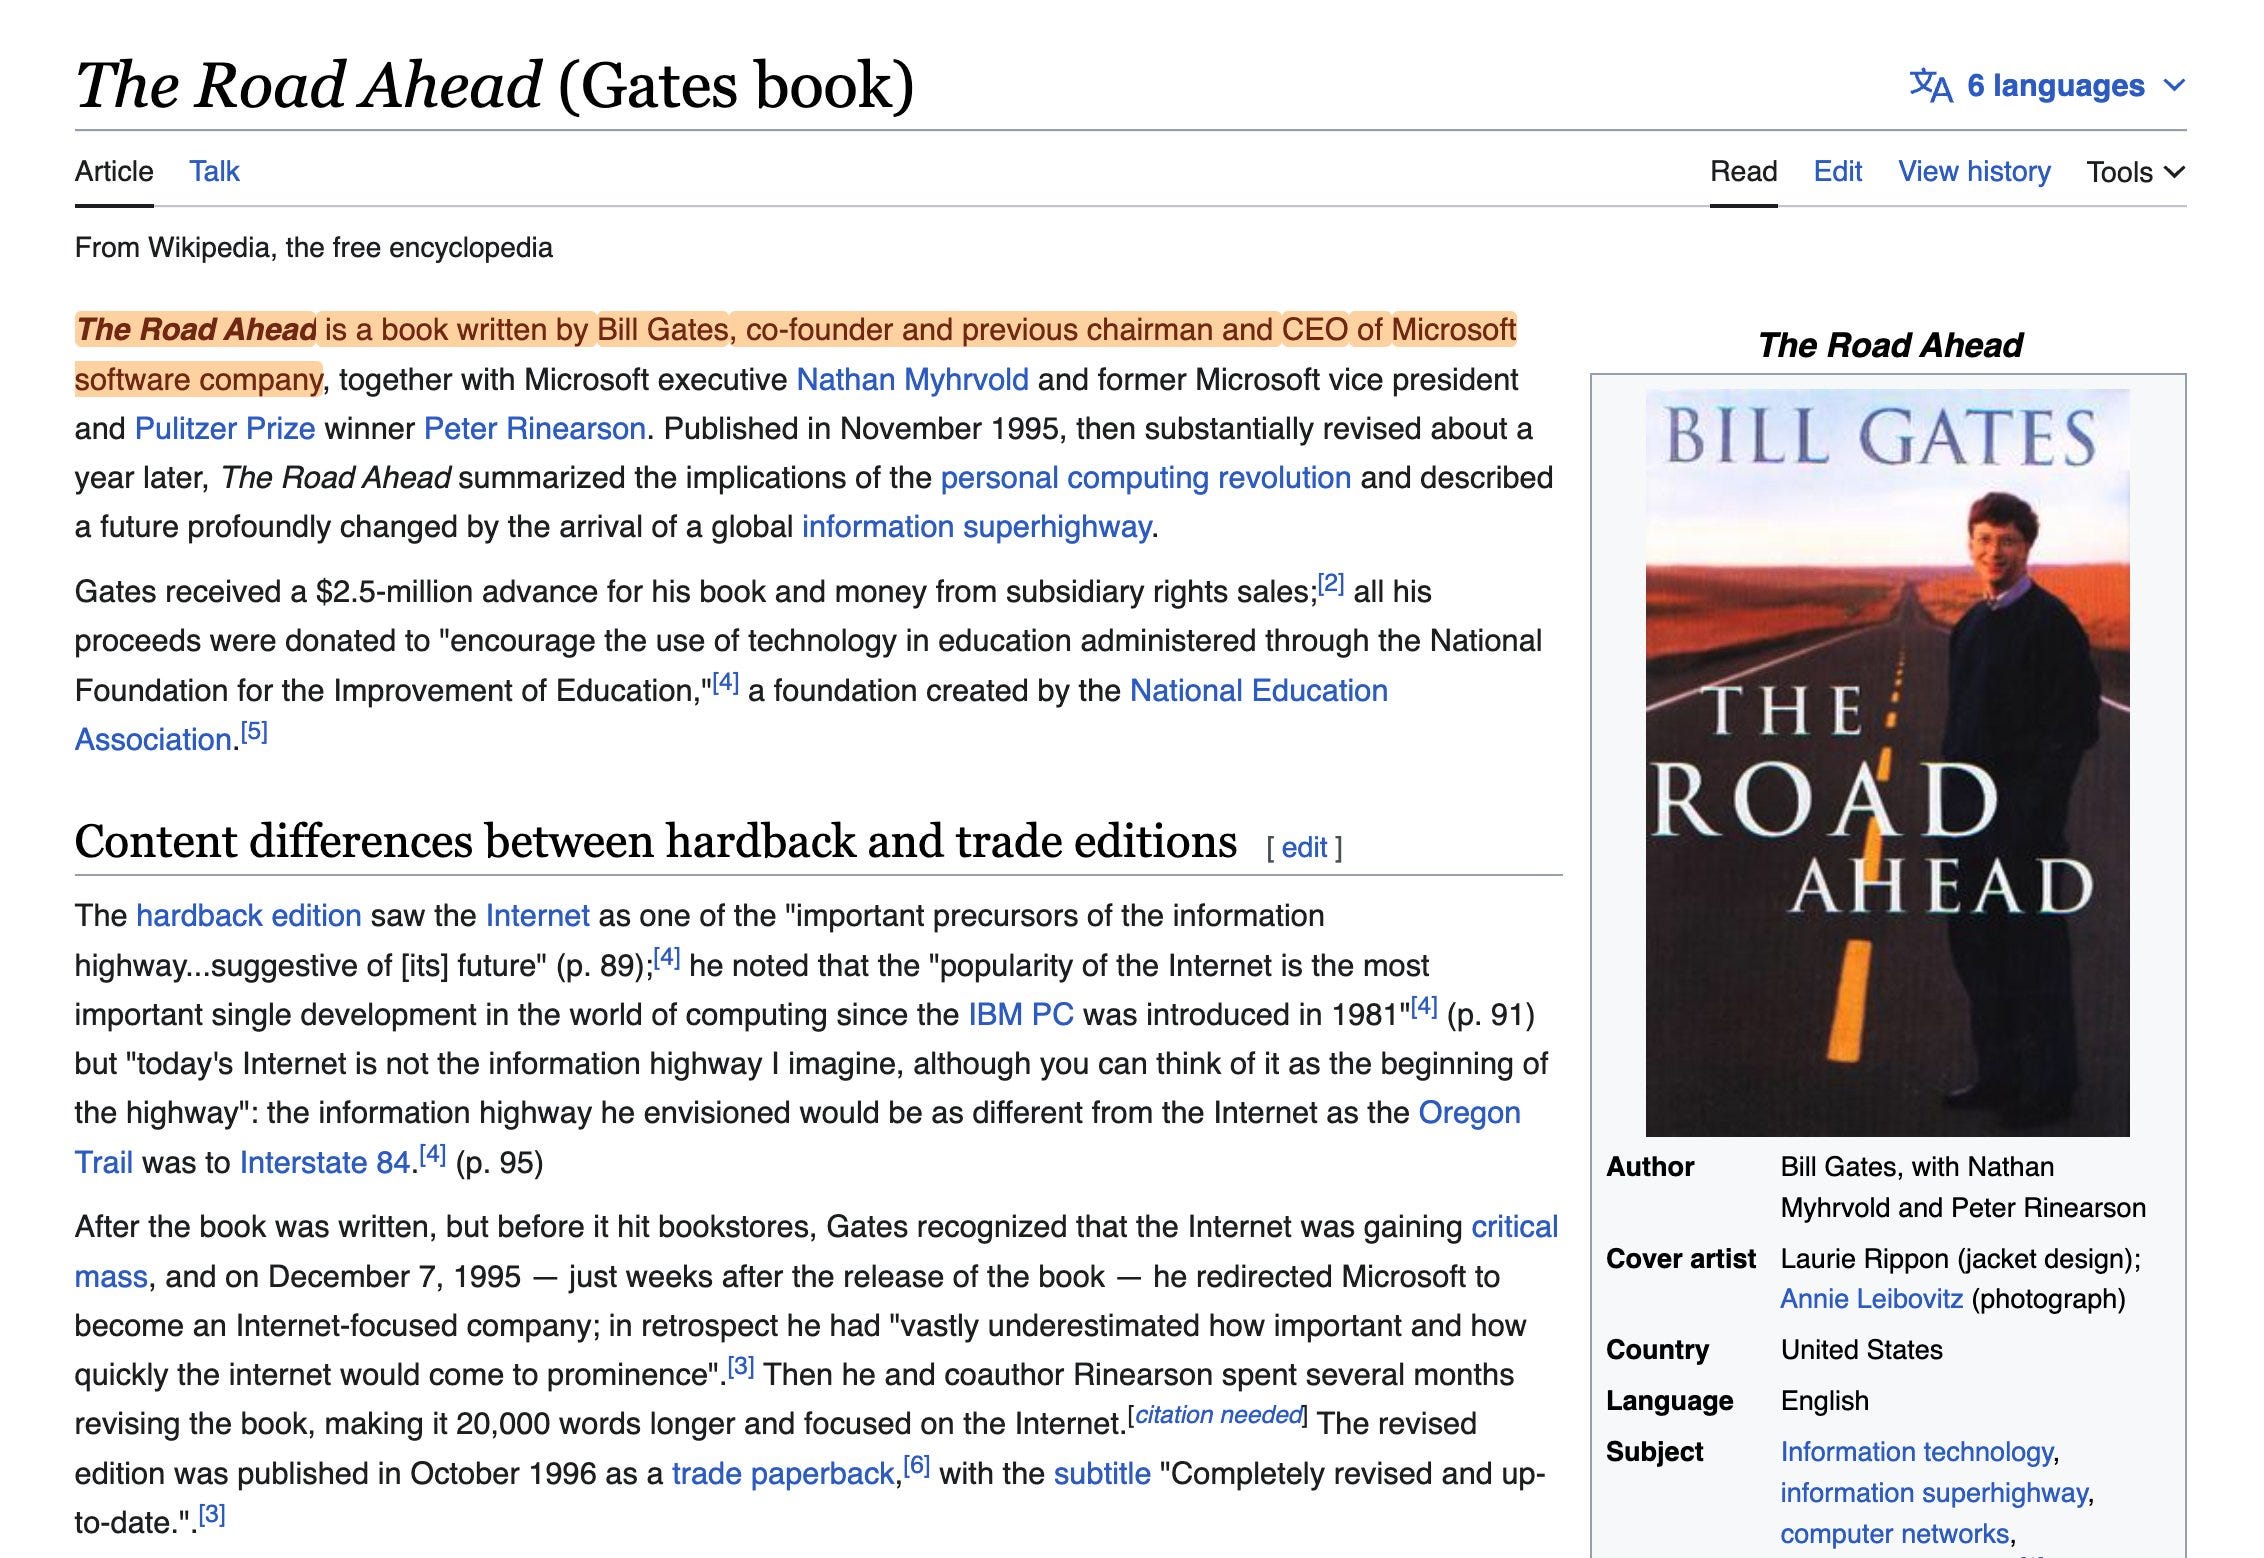Follow the information superhighway link in intro
The width and height of the screenshot is (2264, 1558).
(976, 527)
